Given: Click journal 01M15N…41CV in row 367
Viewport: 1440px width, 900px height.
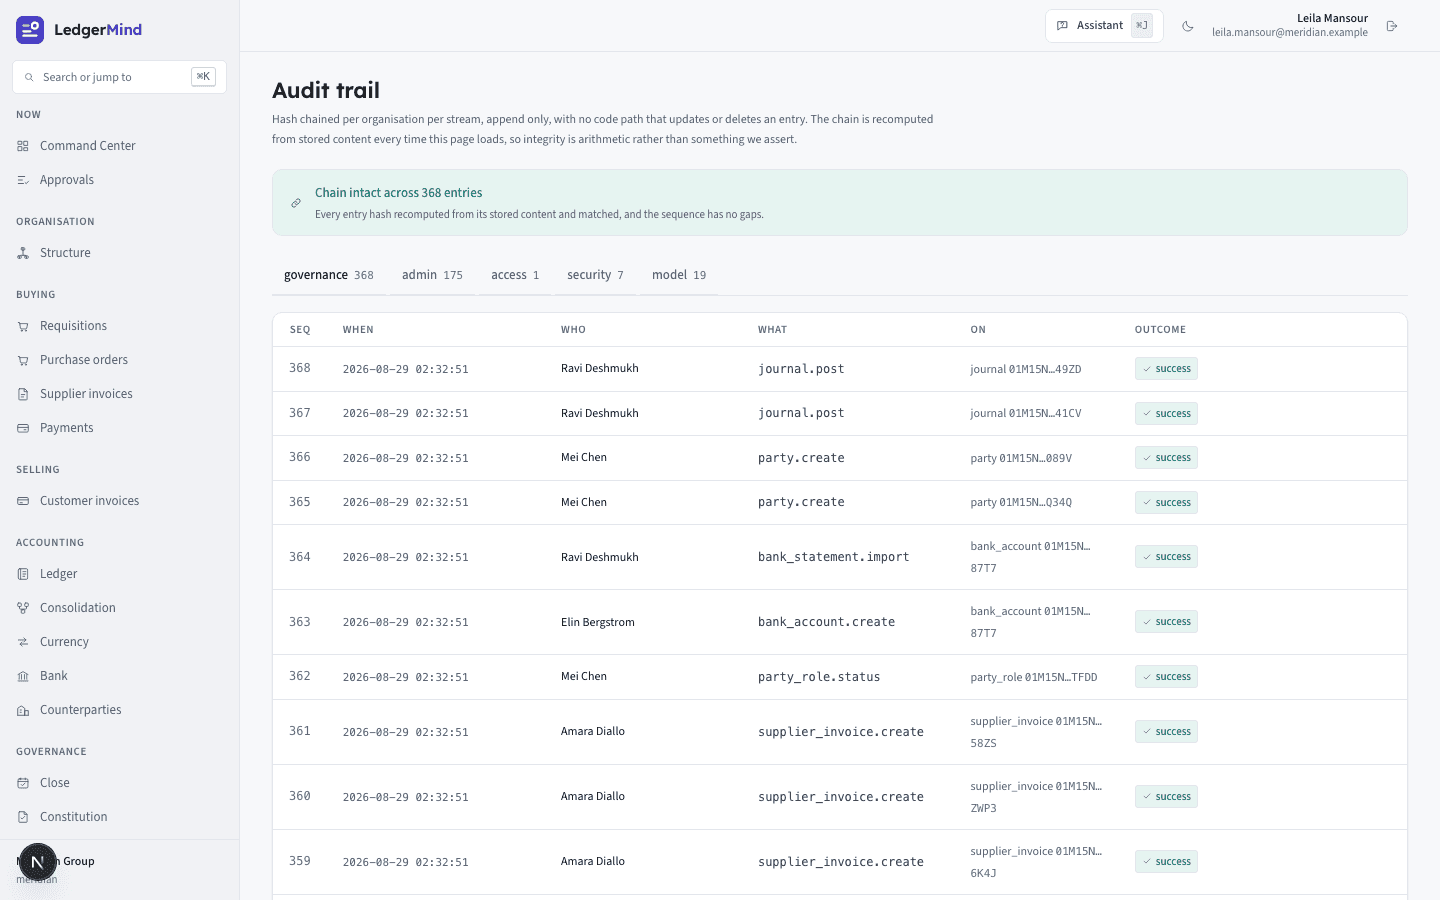Looking at the screenshot, I should click(1026, 413).
